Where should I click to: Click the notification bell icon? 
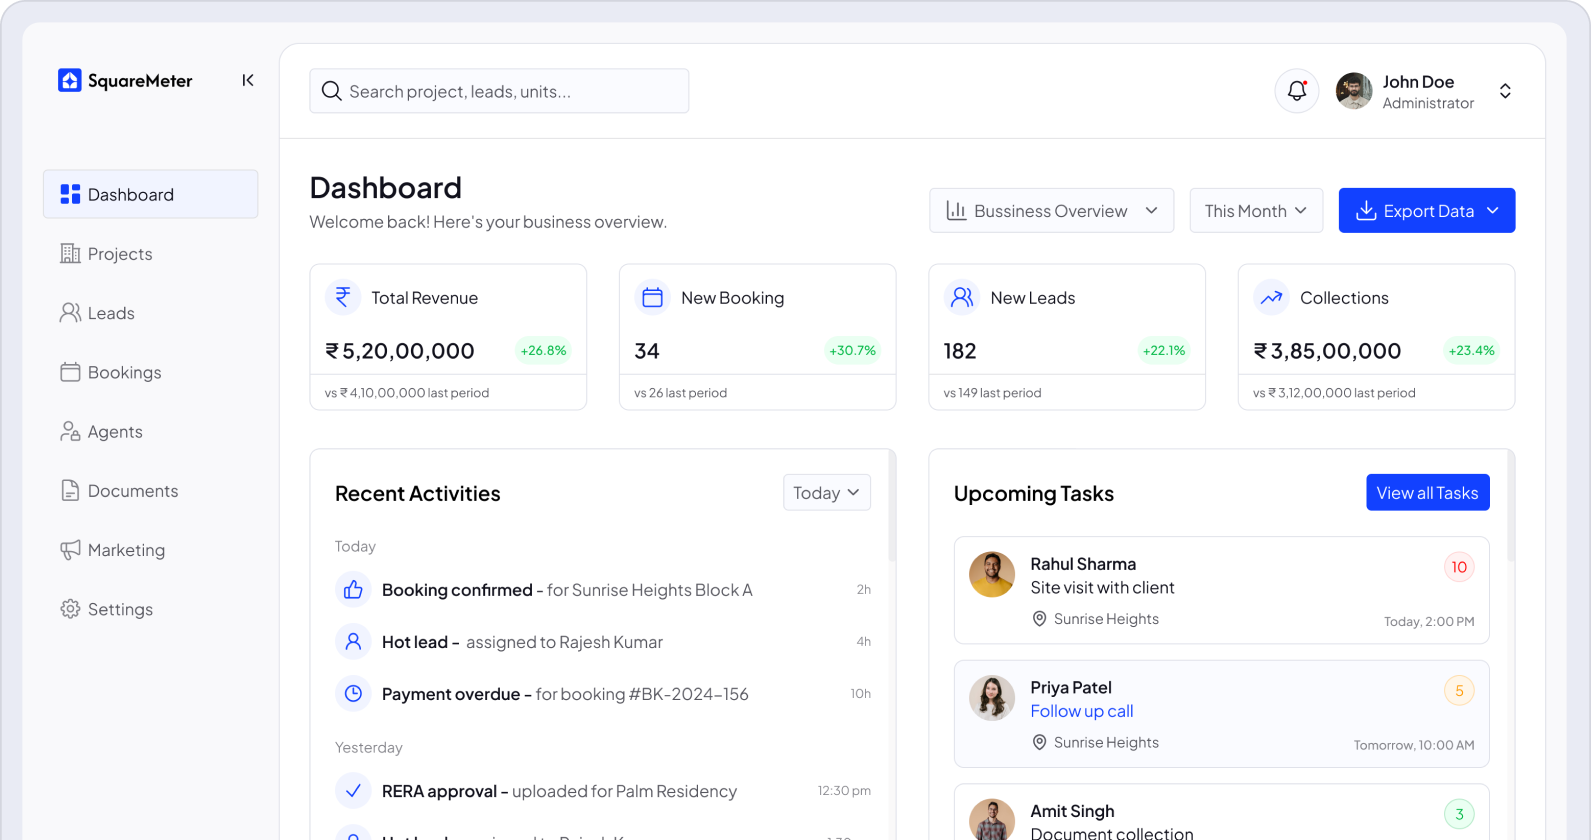[x=1296, y=91]
